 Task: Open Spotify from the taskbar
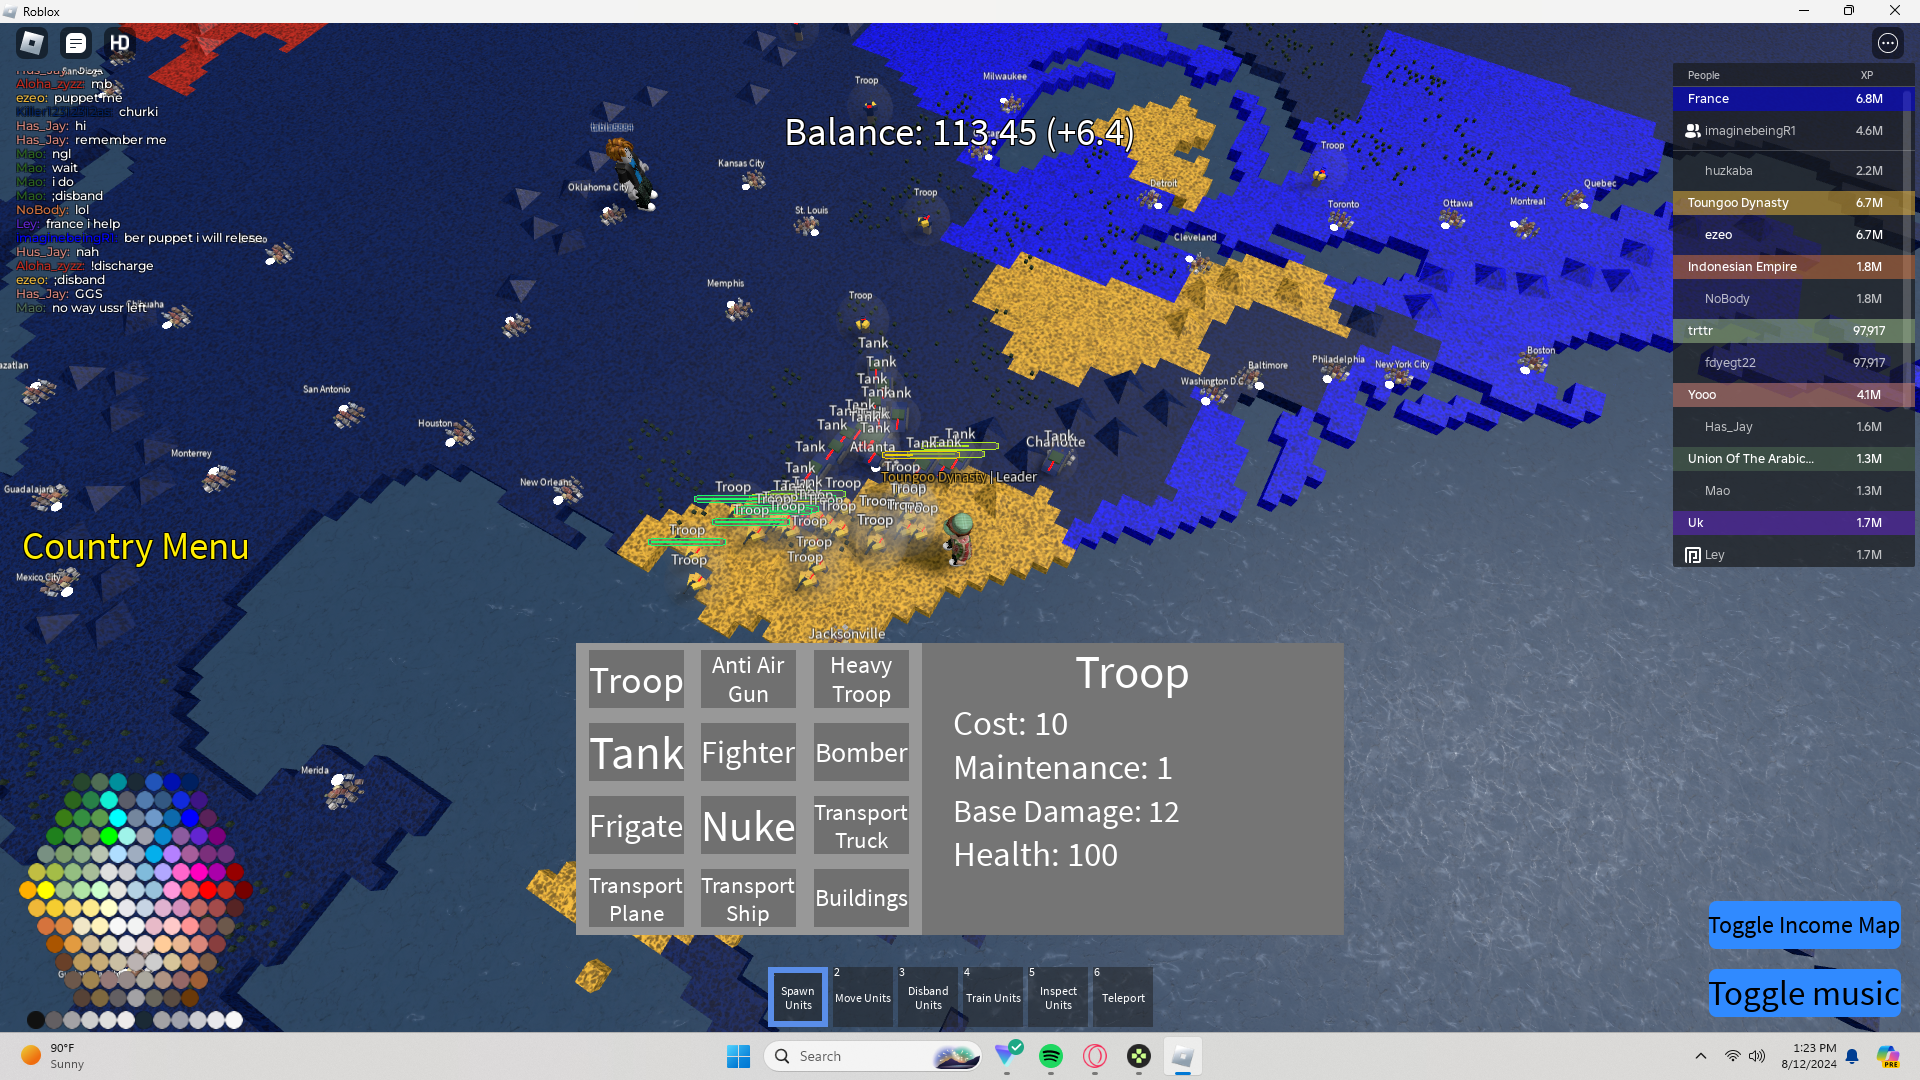click(1051, 1056)
